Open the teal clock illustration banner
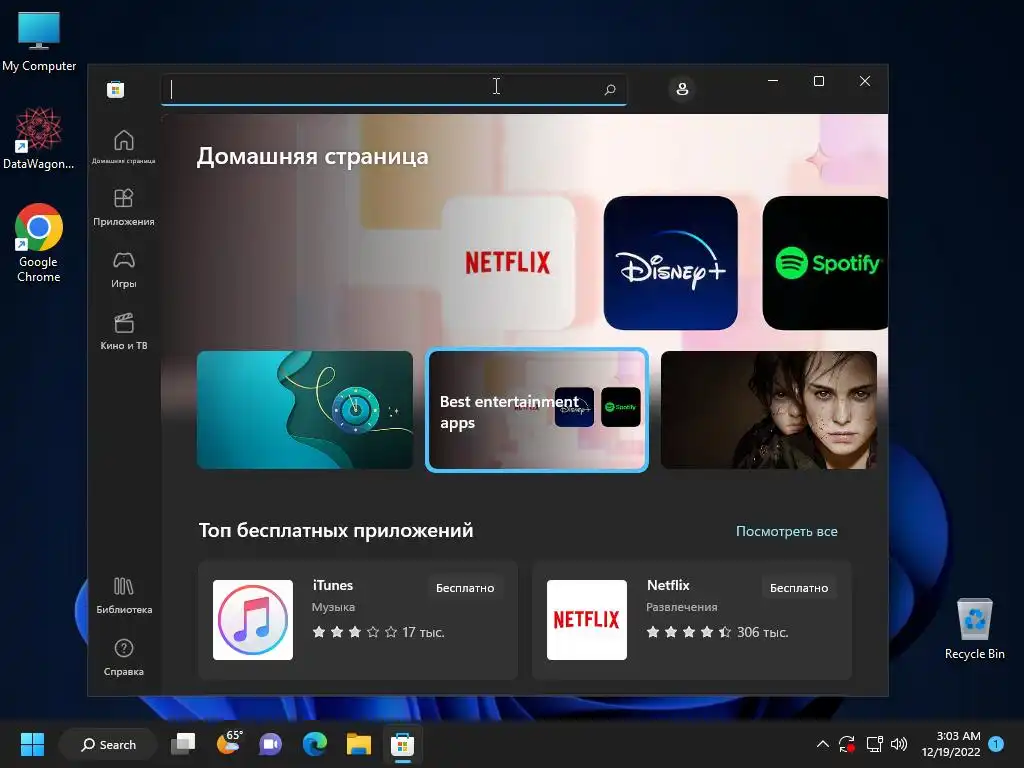 coord(305,409)
